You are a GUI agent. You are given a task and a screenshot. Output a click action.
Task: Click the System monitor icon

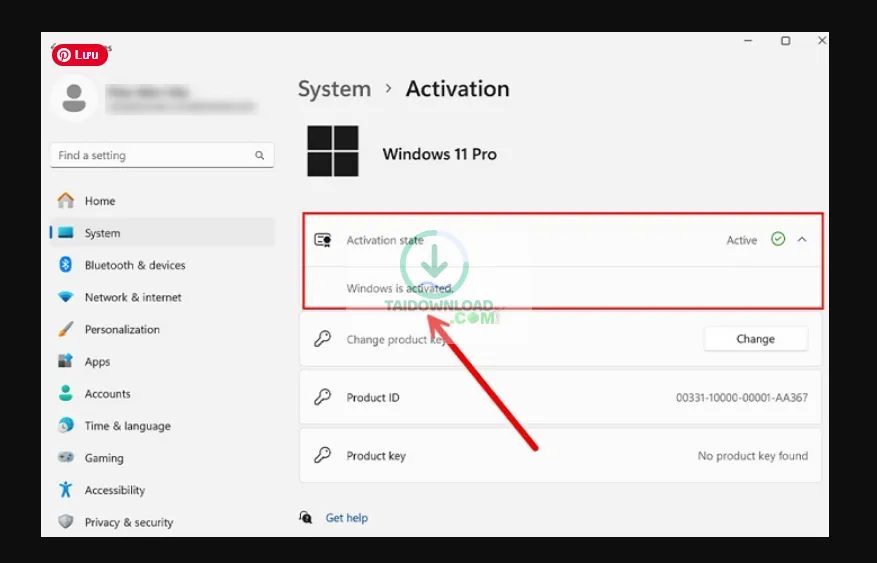[x=65, y=233]
